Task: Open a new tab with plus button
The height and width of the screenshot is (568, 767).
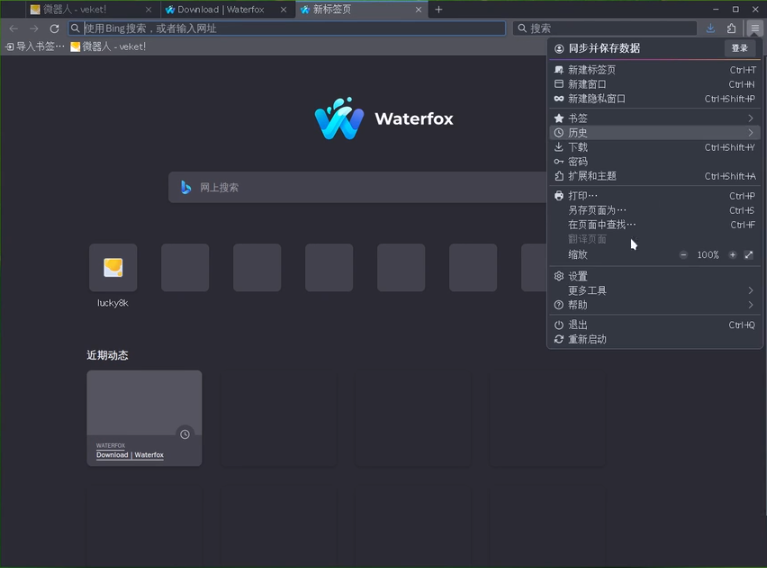Action: point(439,9)
